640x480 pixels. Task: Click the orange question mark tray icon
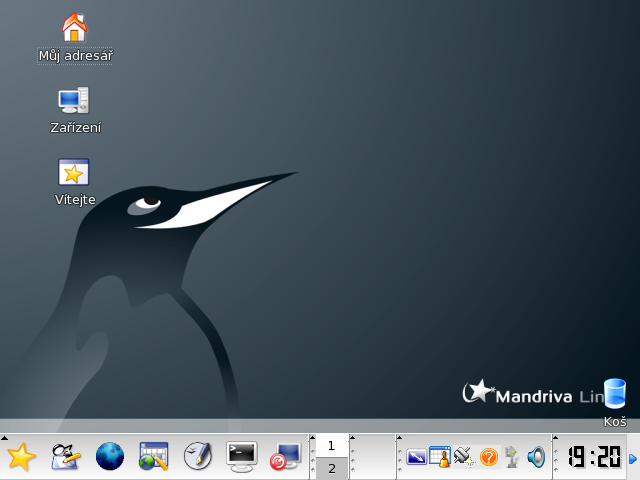click(x=489, y=457)
